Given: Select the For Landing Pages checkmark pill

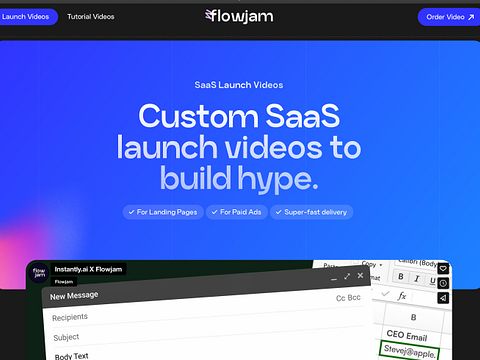Looking at the screenshot, I should tap(163, 212).
